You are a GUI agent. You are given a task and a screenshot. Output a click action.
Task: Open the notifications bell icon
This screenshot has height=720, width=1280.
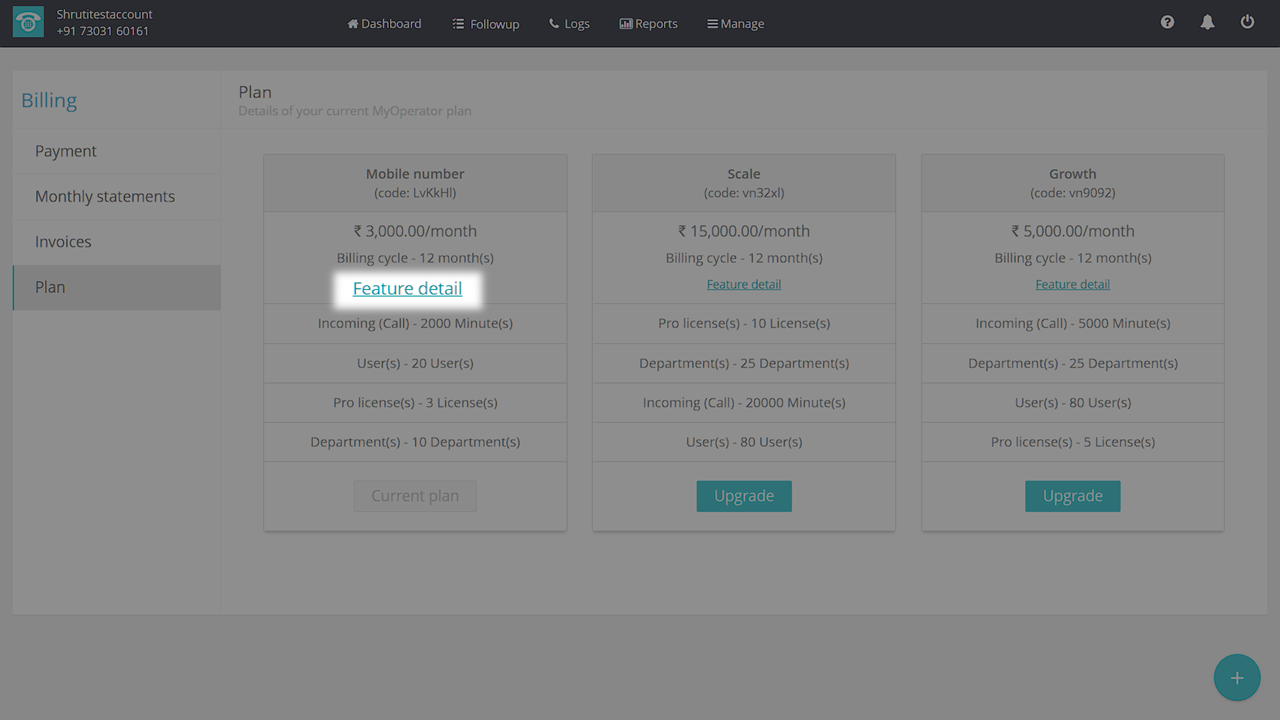(1207, 22)
